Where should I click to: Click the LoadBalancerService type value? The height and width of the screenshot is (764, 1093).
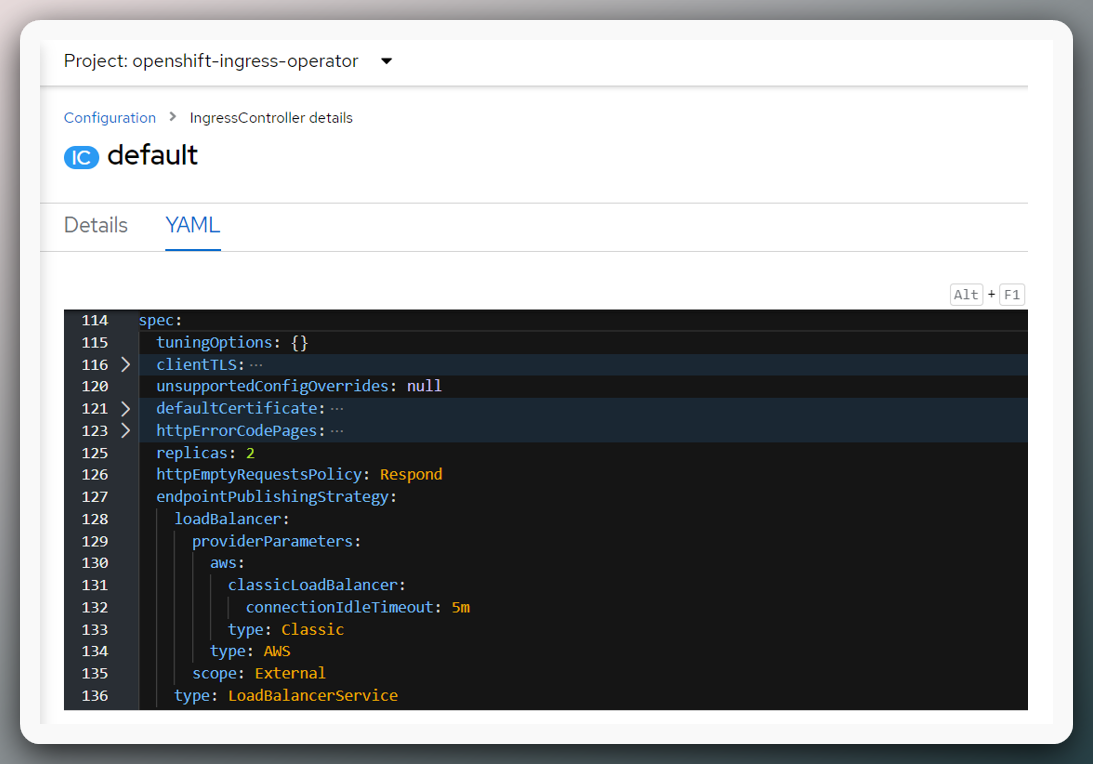tap(313, 696)
